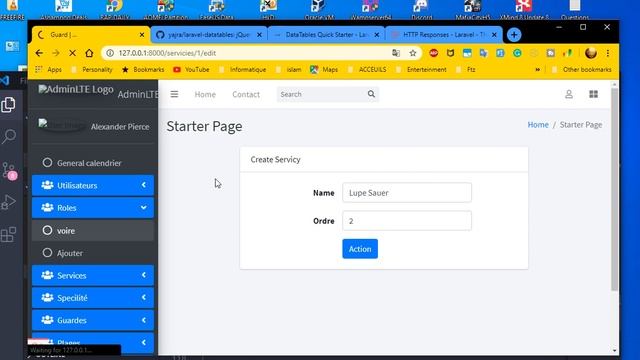Open the Chrome three-dot menu
The height and width of the screenshot is (360, 640).
point(608,53)
